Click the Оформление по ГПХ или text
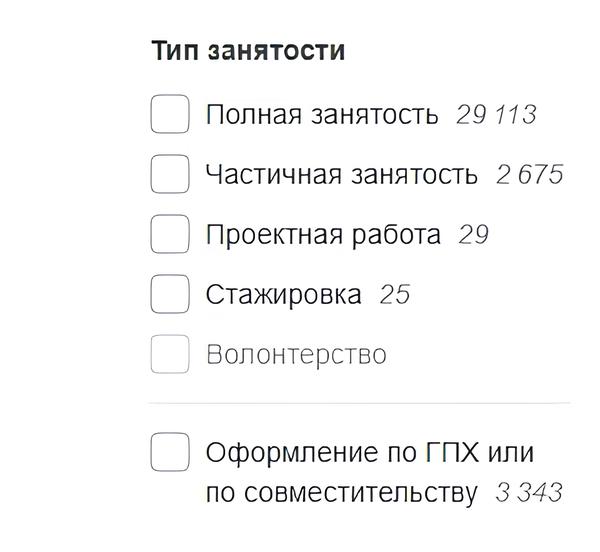Image resolution: width=600 pixels, height=552 pixels. click(369, 452)
